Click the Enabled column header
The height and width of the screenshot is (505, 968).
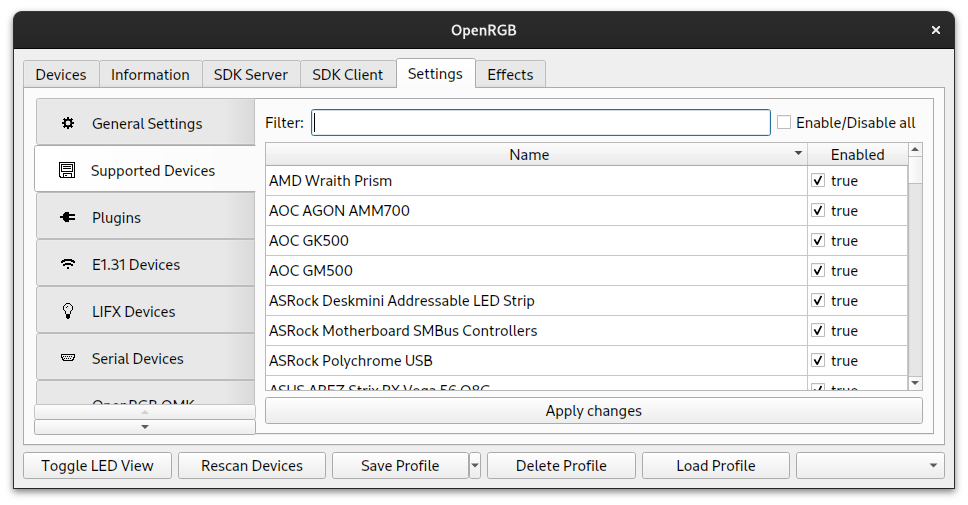857,154
